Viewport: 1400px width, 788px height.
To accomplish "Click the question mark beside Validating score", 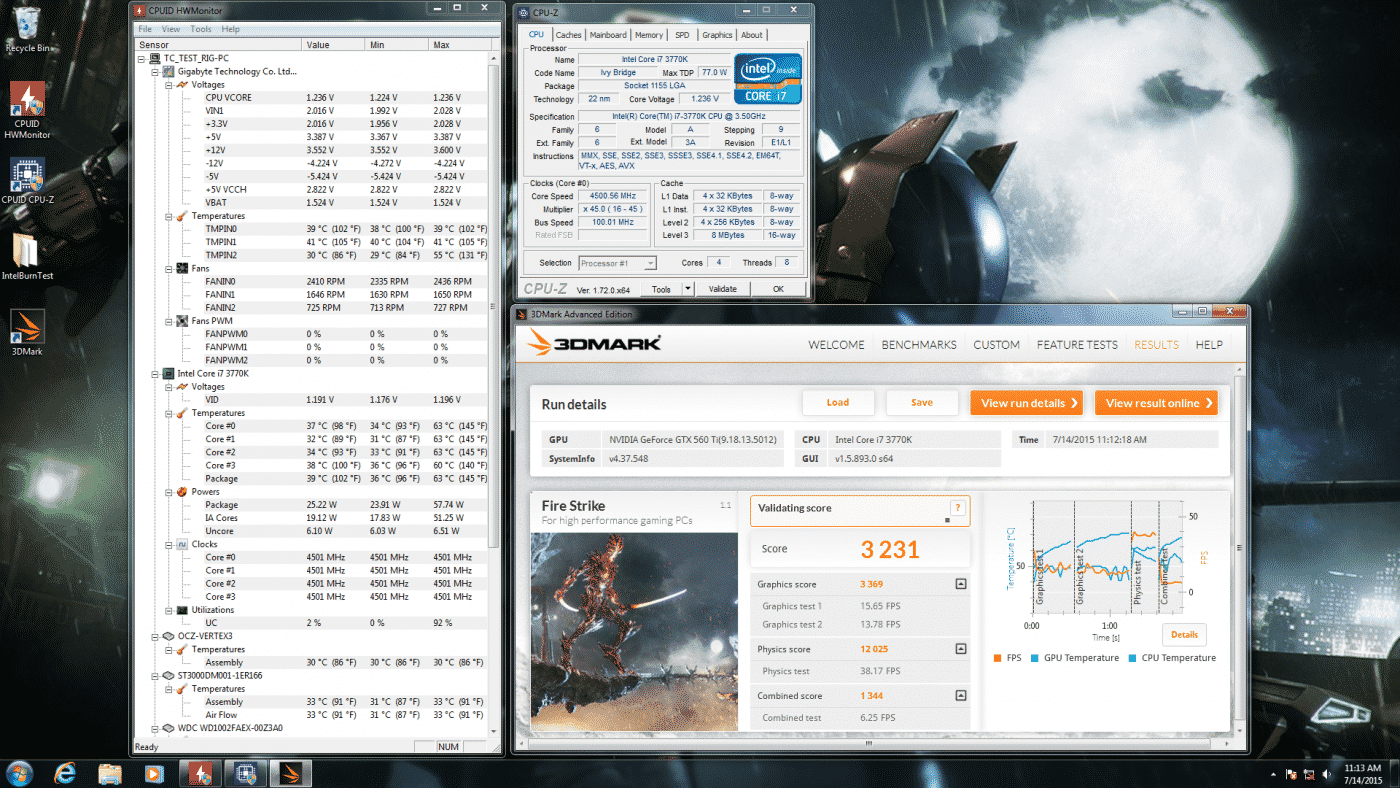I will [957, 508].
